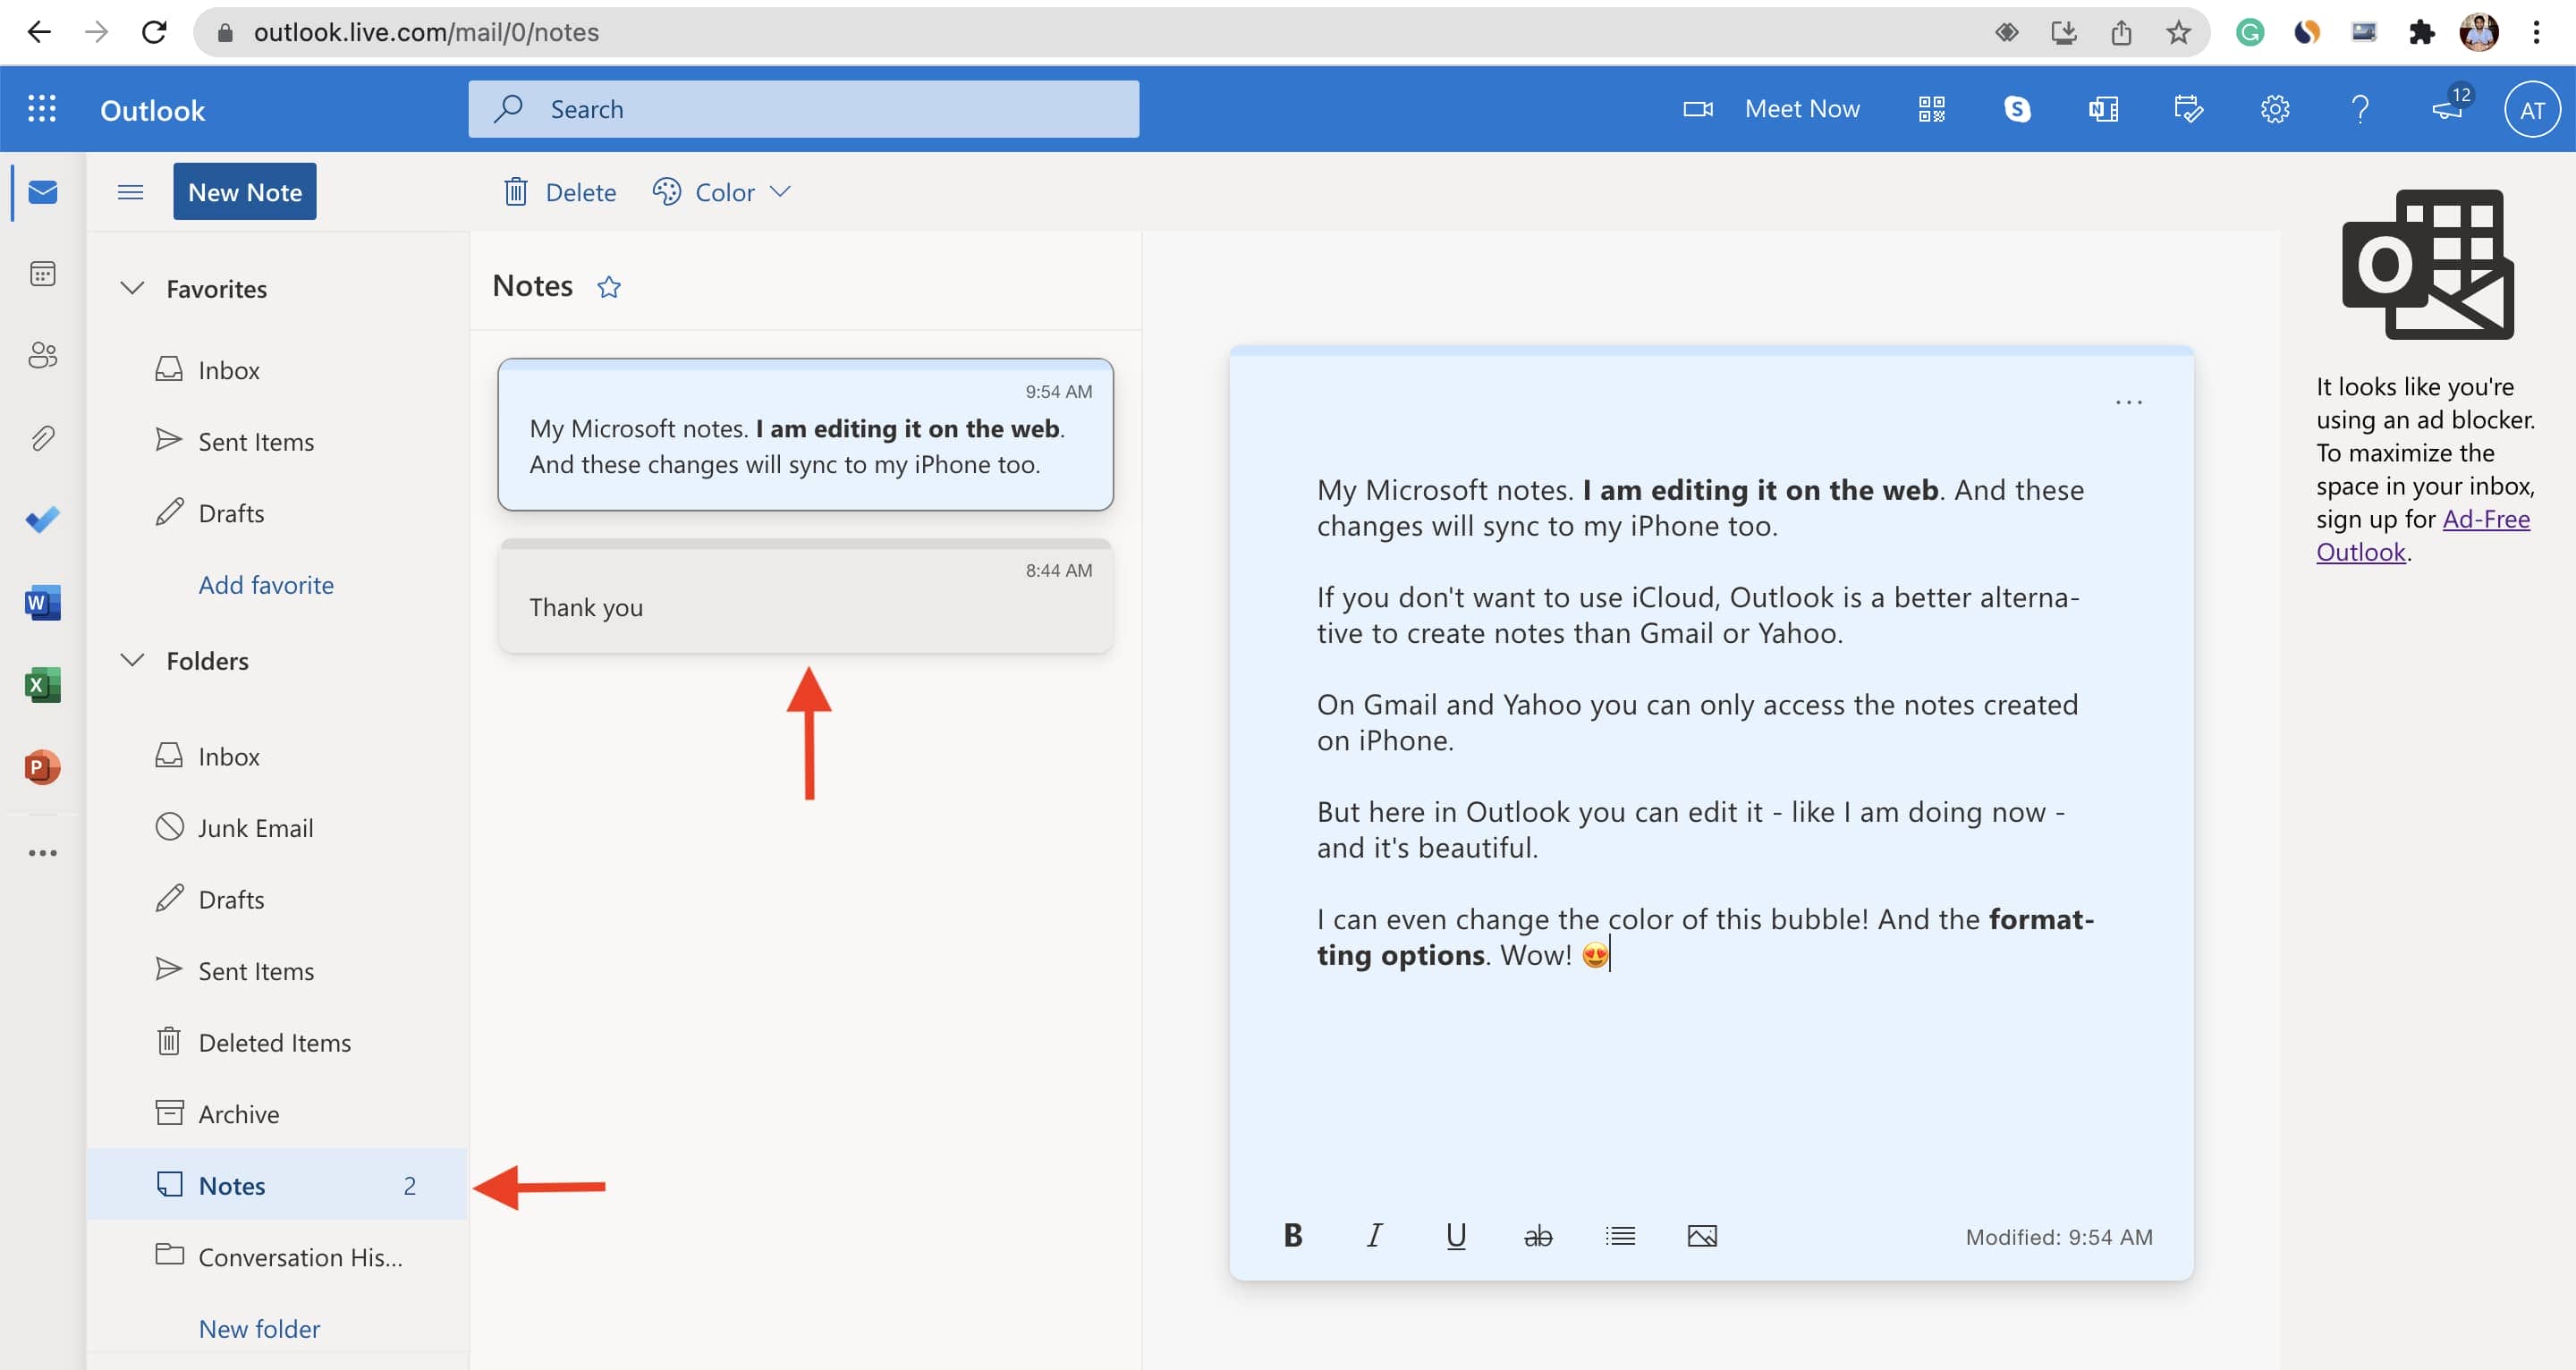Open the Junk Email folder
Viewport: 2576px width, 1370px height.
pyautogui.click(x=277, y=827)
